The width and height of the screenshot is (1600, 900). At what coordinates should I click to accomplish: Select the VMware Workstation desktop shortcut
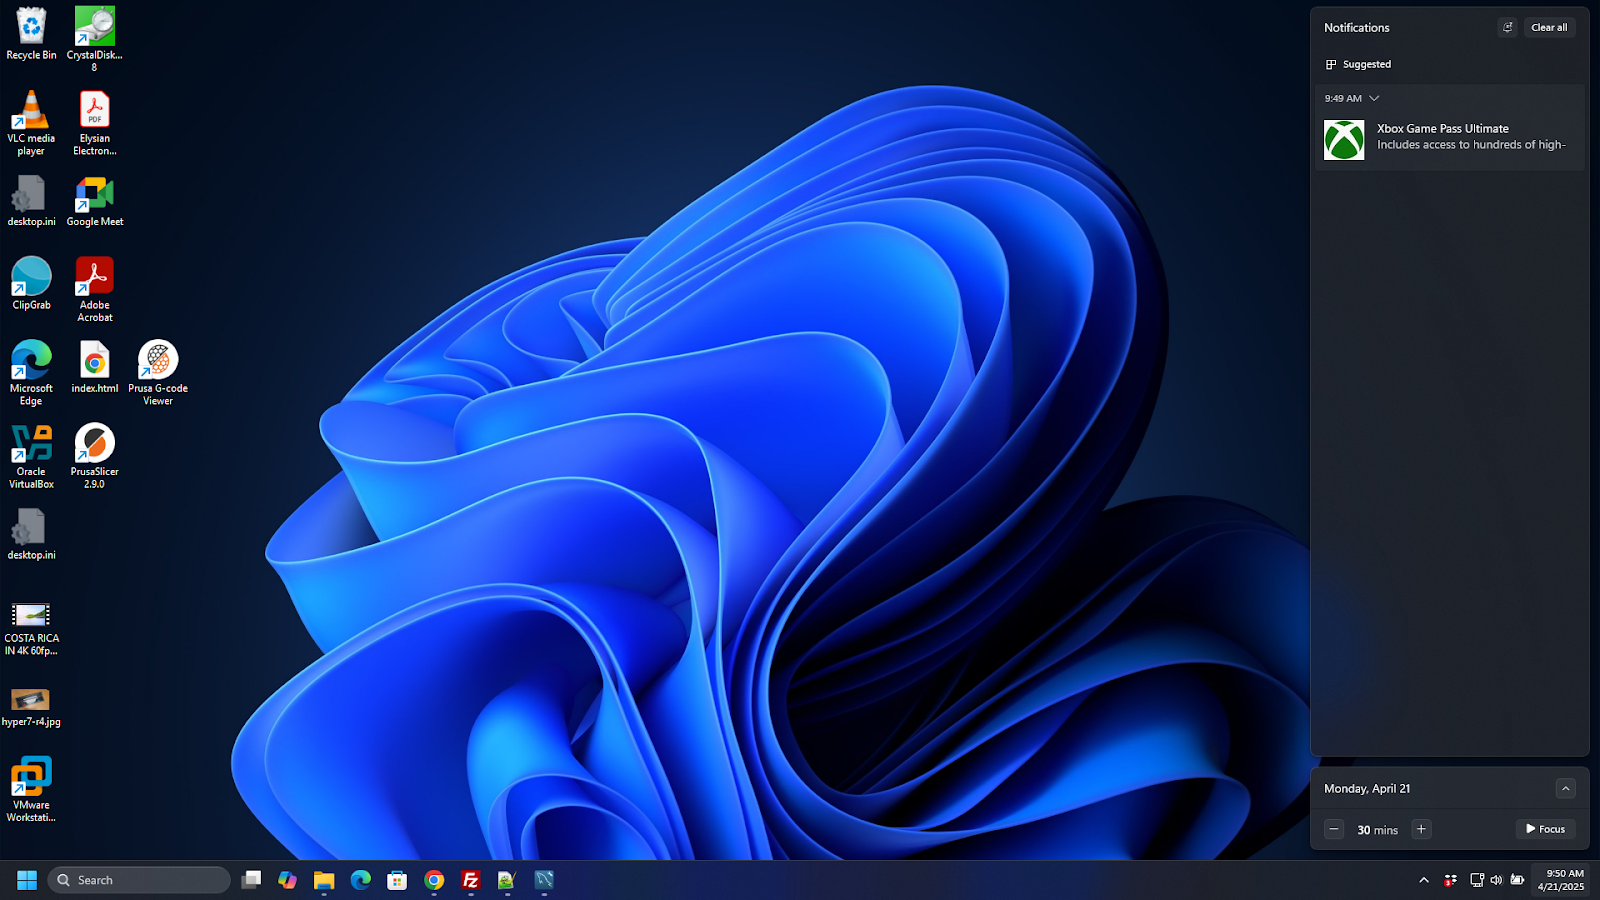(x=31, y=790)
